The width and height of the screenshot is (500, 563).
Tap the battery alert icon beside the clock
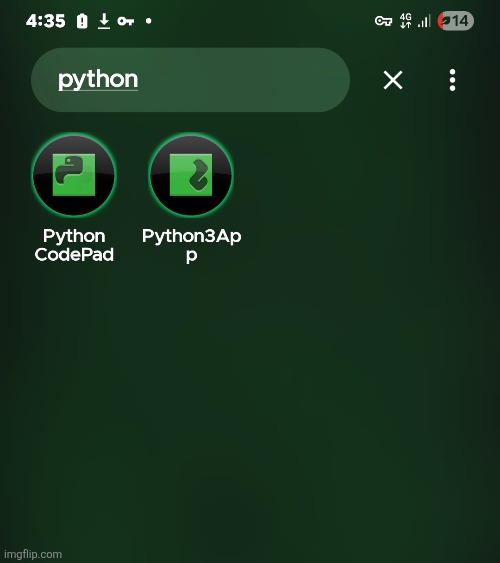pyautogui.click(x=82, y=21)
